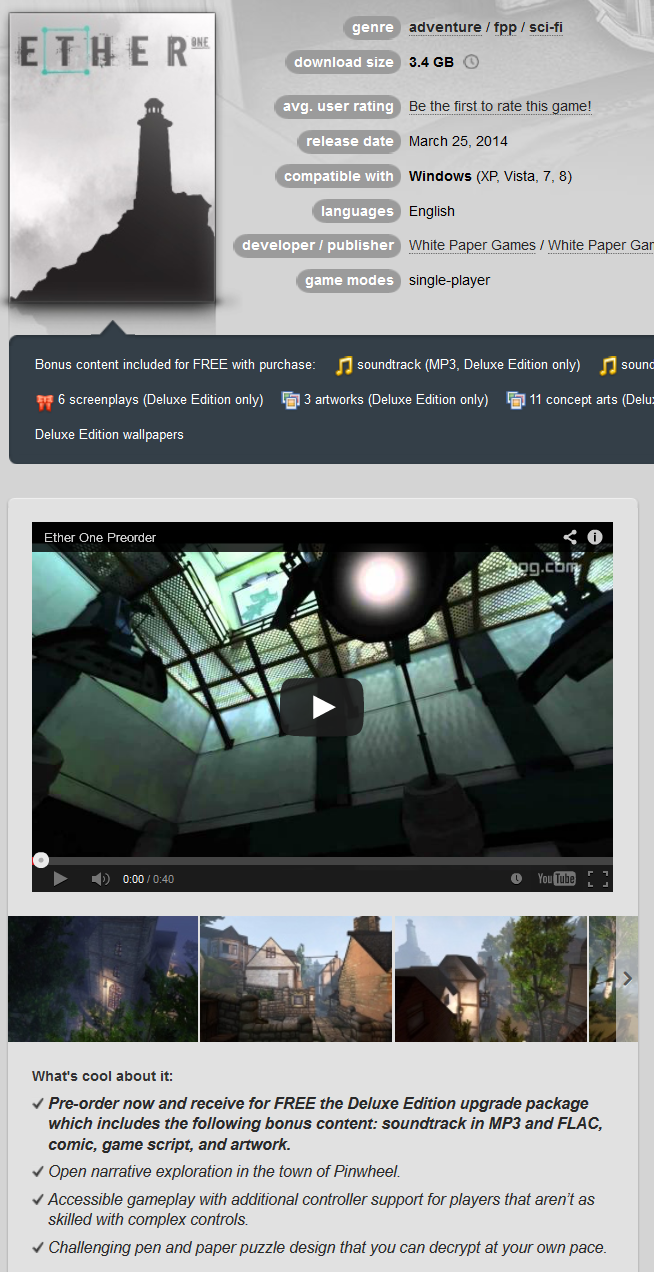Click the 'Windows' compatibility text
This screenshot has width=654, height=1272.
click(440, 176)
